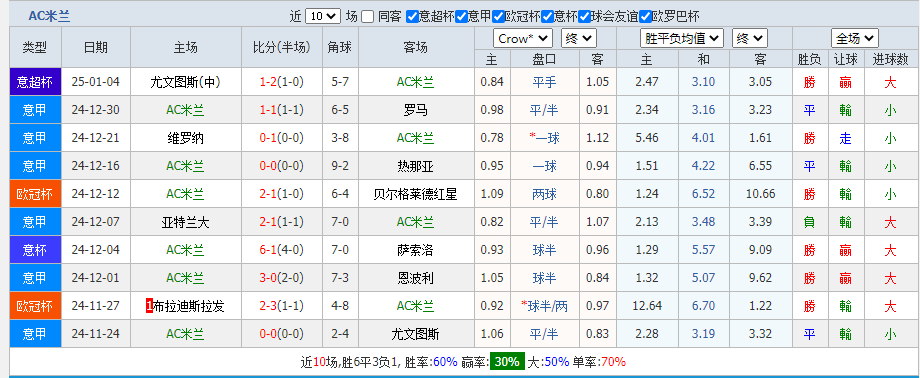Click the 日期 column header
The height and width of the screenshot is (378, 920).
(96, 48)
